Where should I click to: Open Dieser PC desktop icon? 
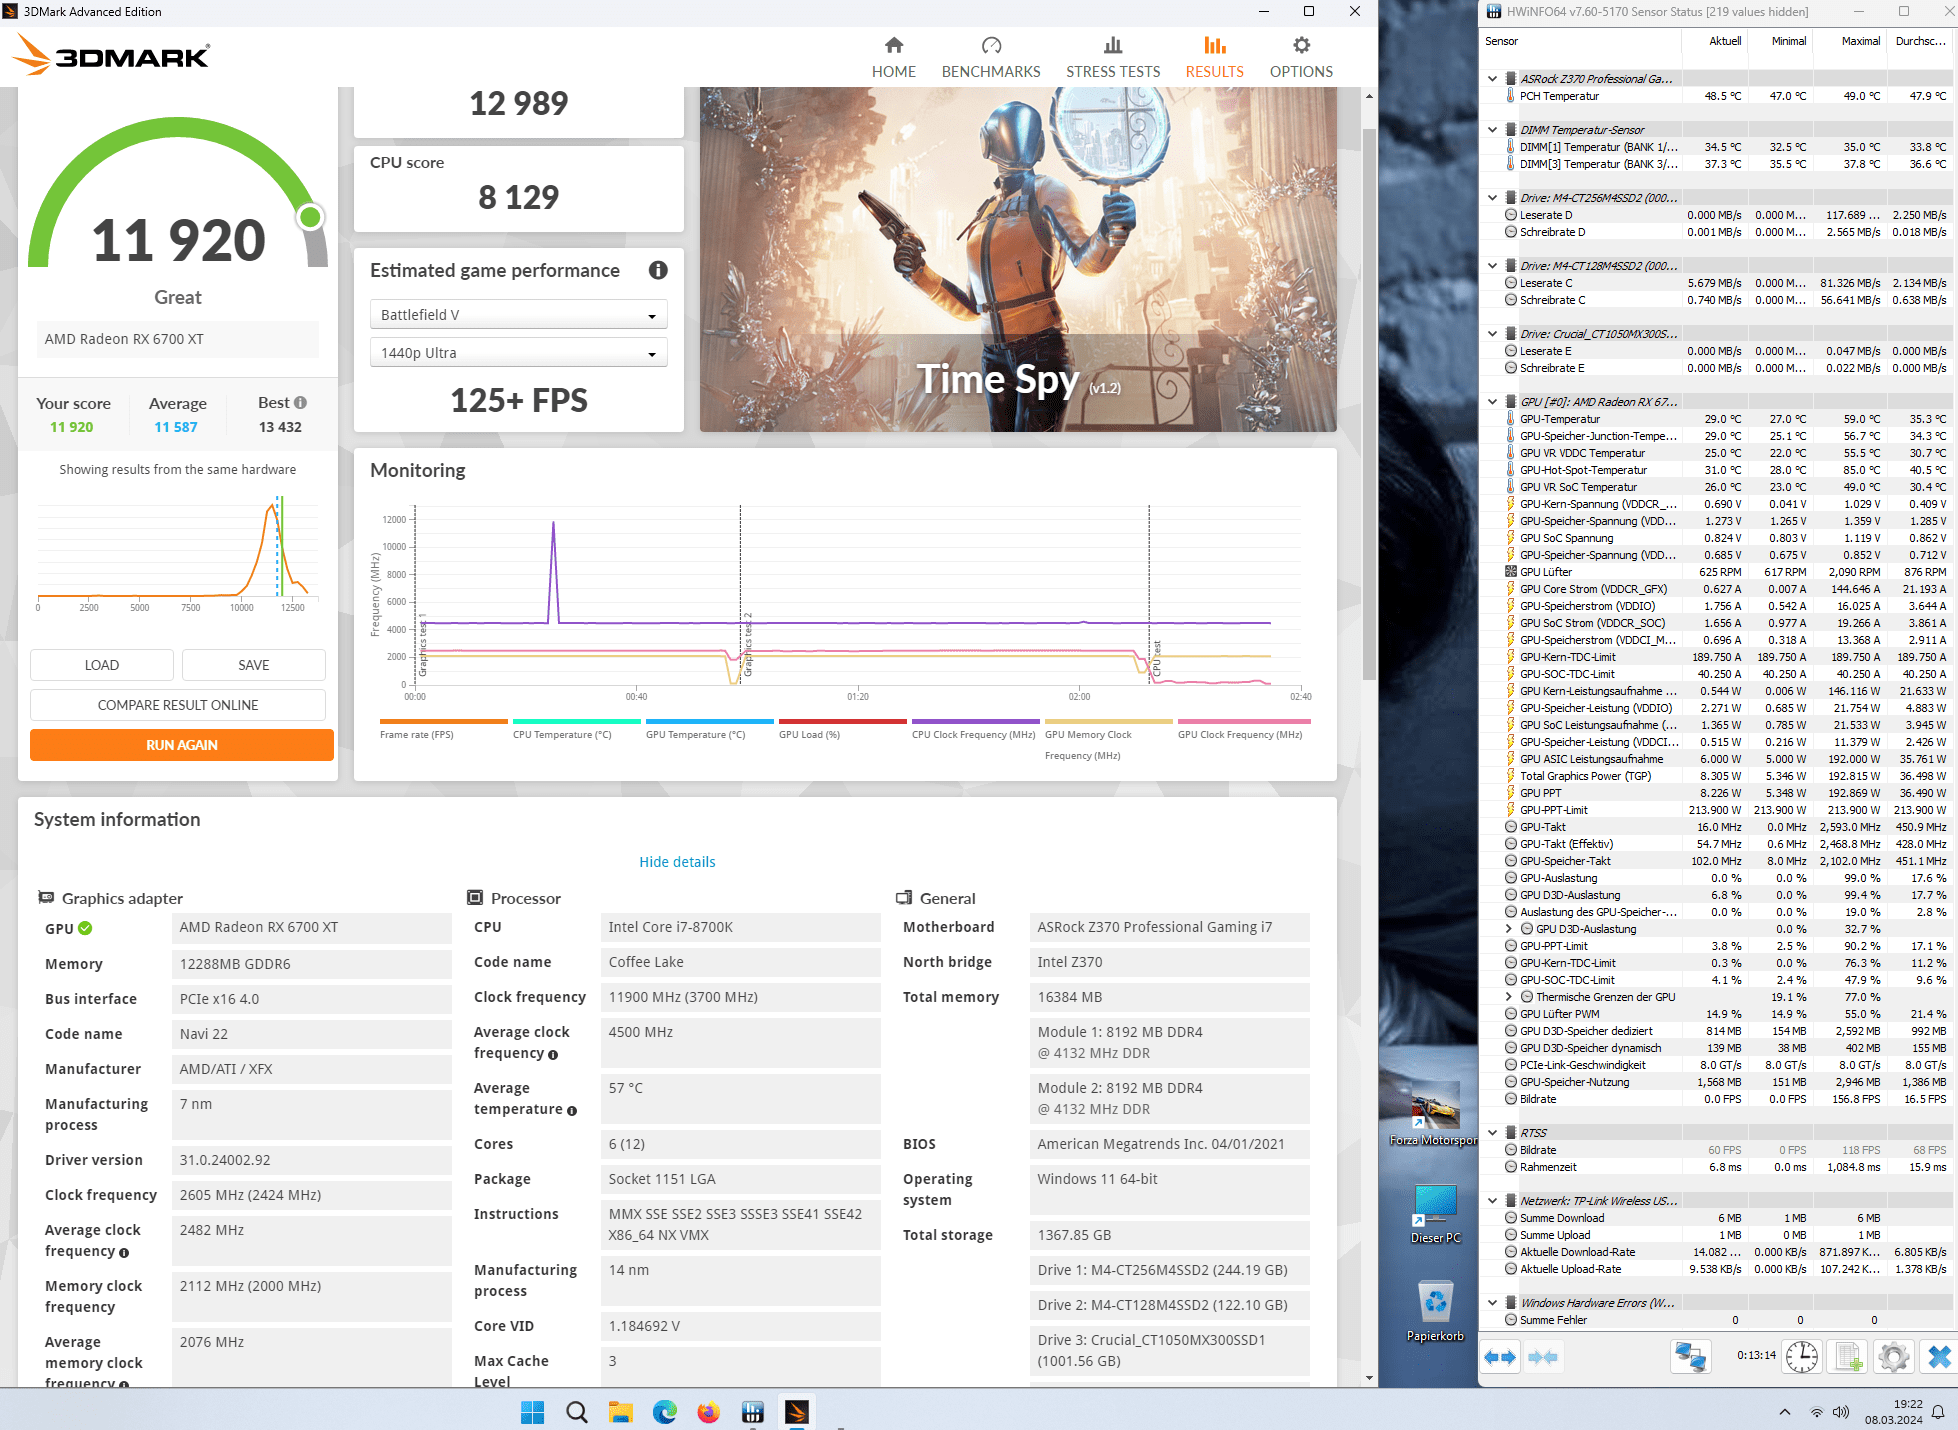click(x=1435, y=1213)
